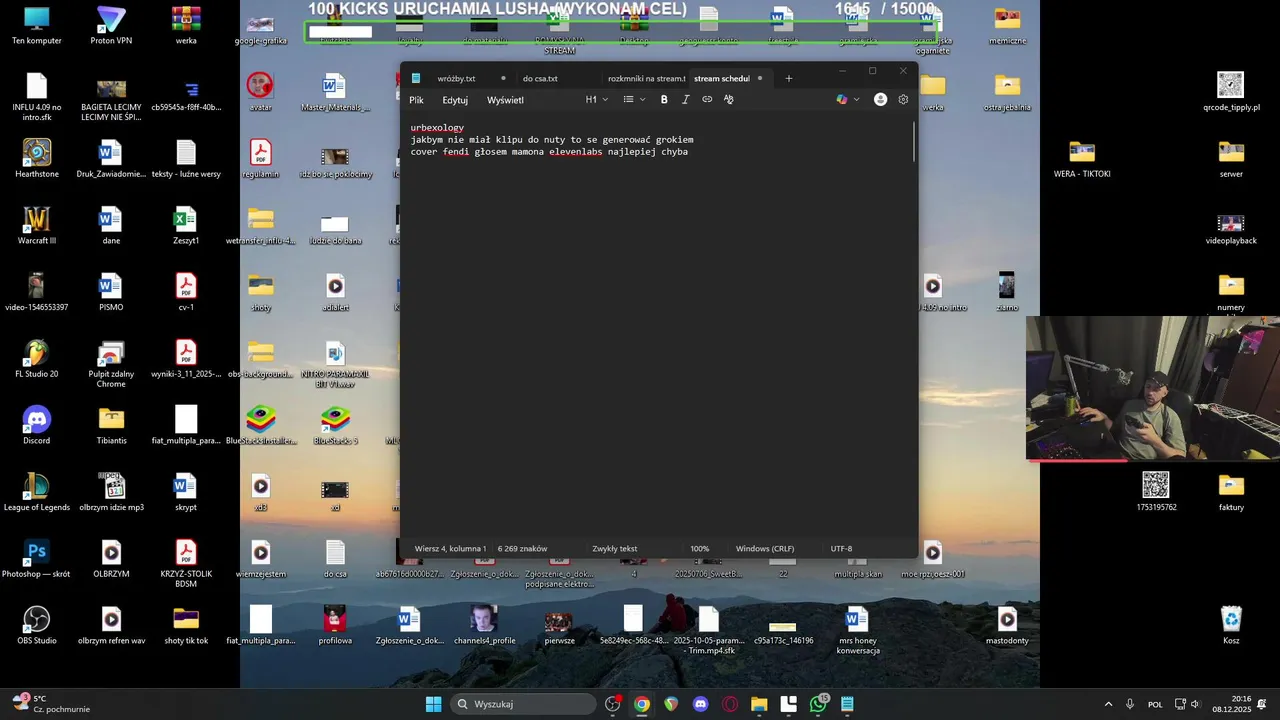Close the stream schedul tab via its dot

click(760, 78)
